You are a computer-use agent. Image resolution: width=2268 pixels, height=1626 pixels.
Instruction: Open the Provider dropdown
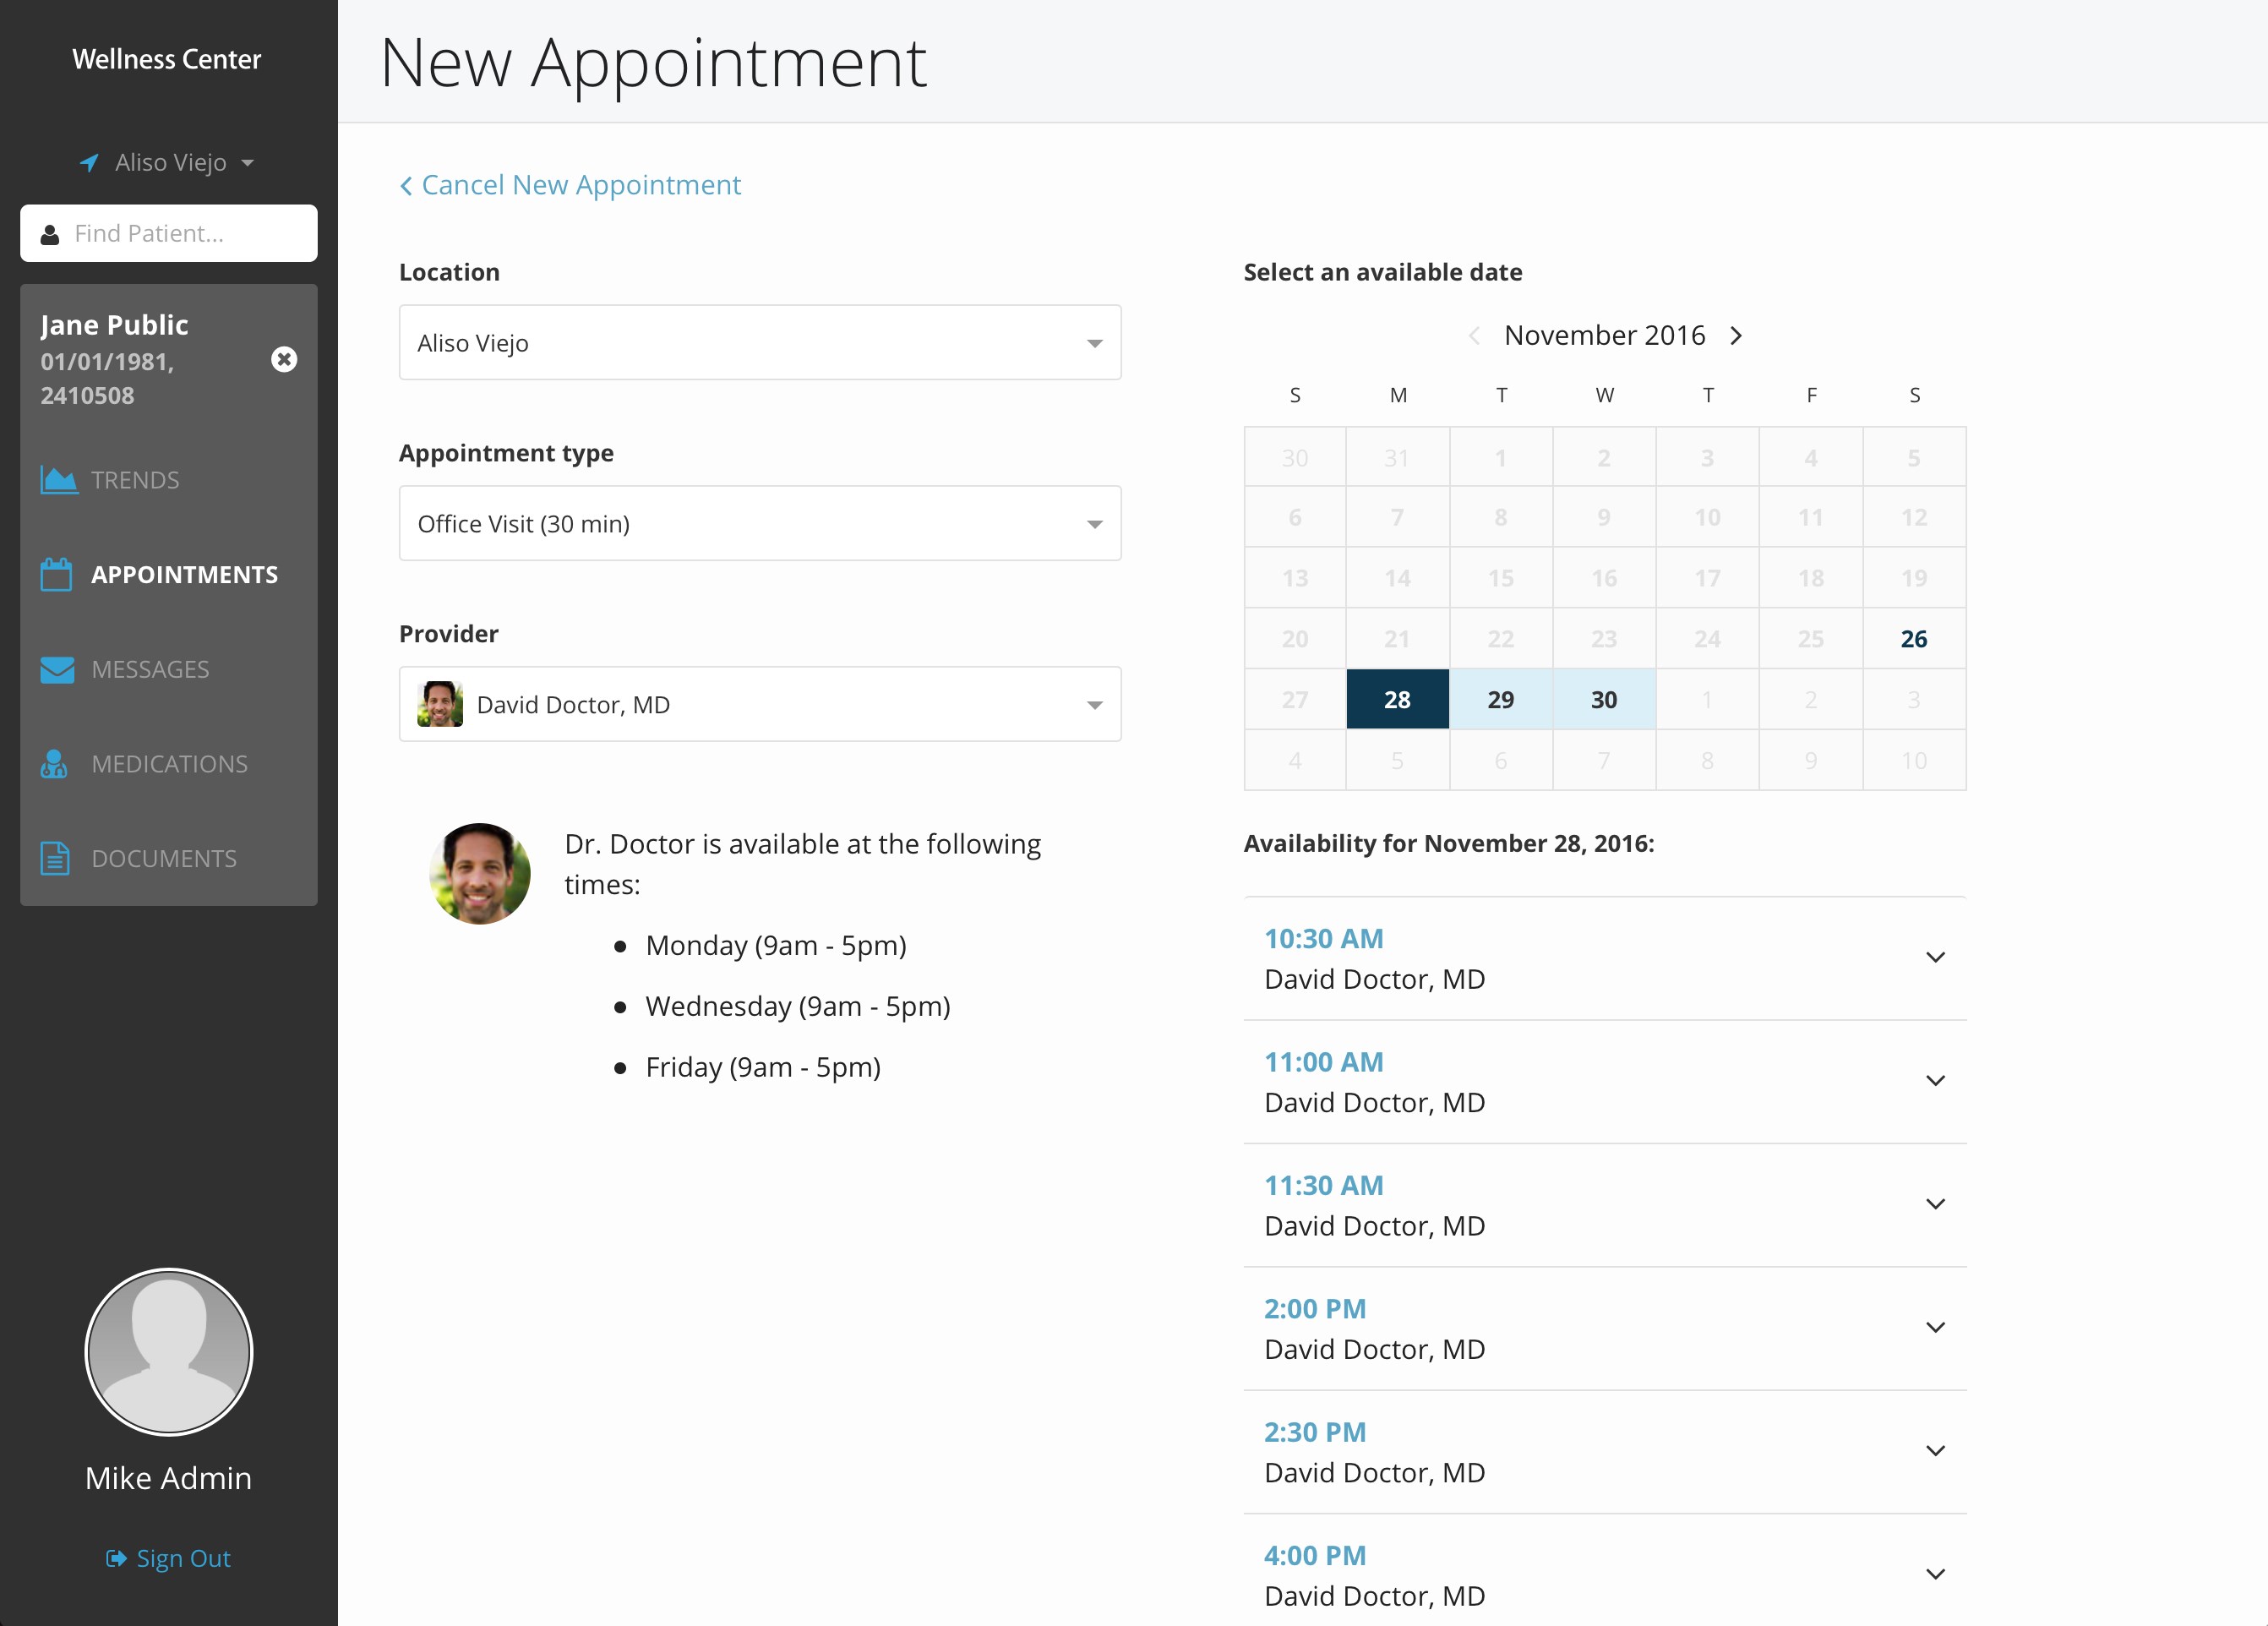(759, 705)
